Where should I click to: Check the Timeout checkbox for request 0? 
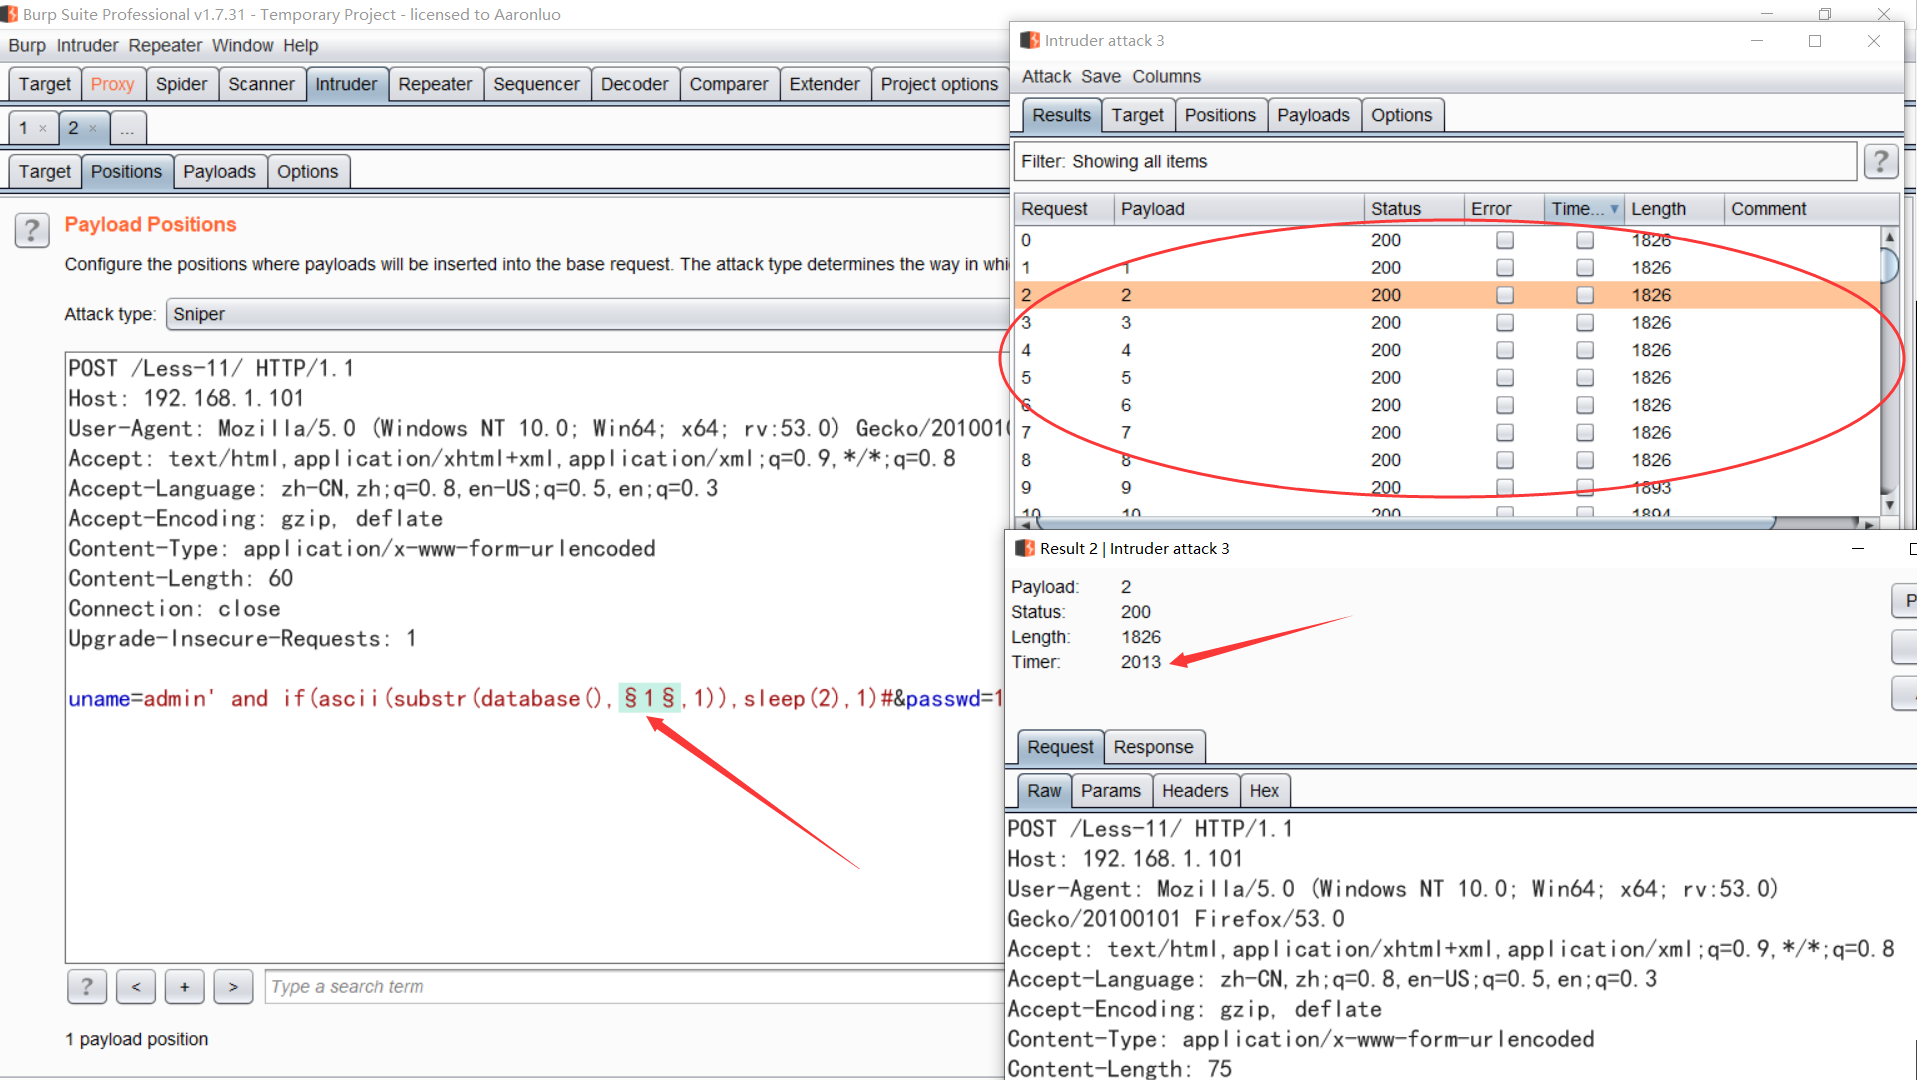[1584, 240]
